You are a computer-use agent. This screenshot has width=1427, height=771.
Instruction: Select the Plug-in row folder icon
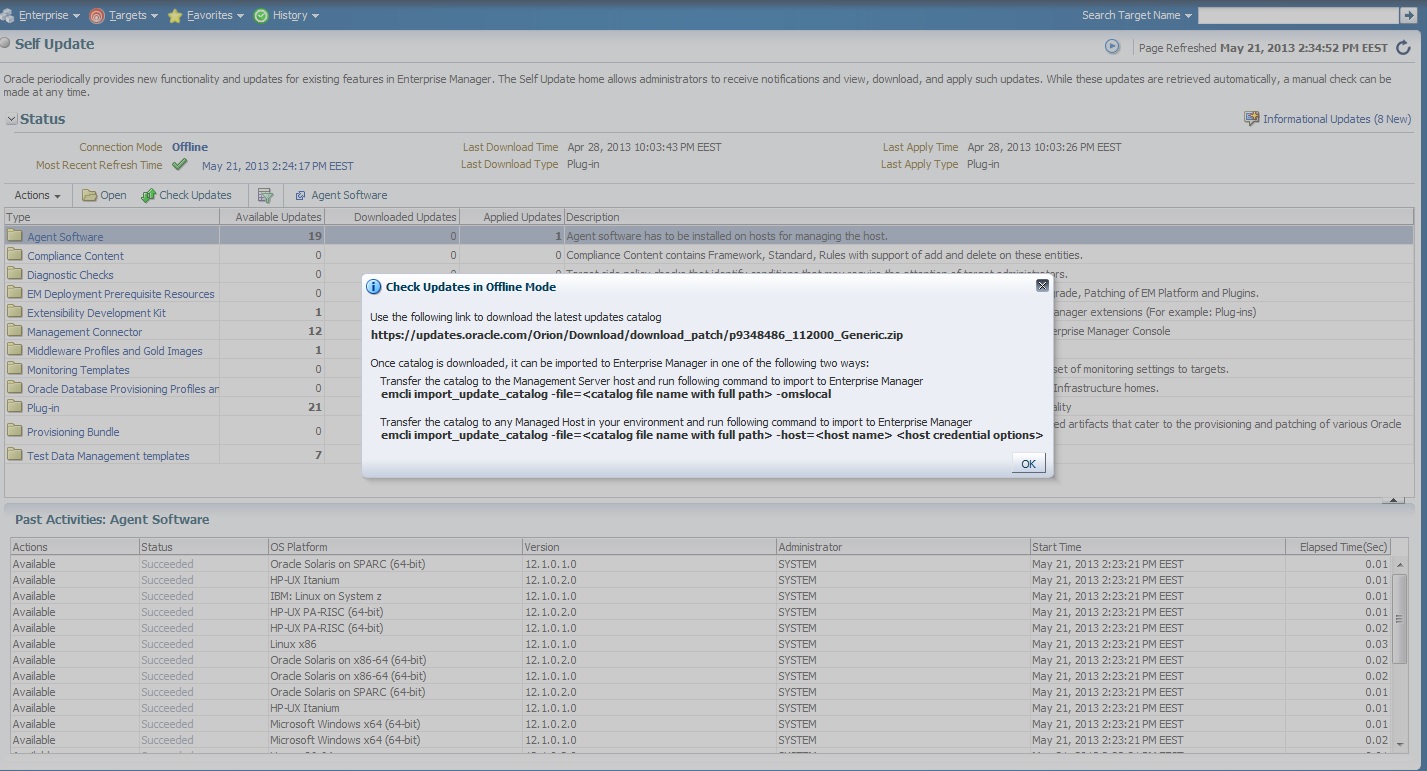[x=14, y=407]
